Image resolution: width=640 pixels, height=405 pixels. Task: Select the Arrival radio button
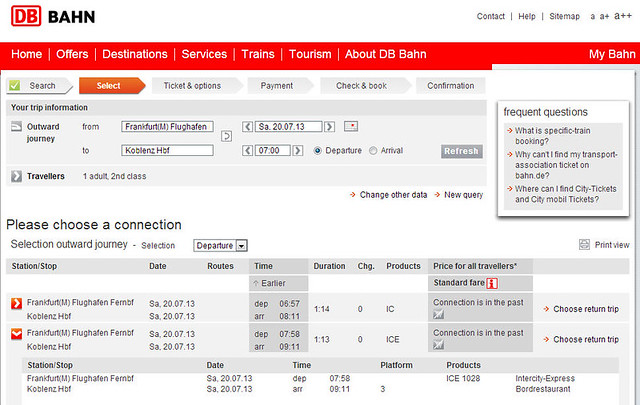click(374, 151)
